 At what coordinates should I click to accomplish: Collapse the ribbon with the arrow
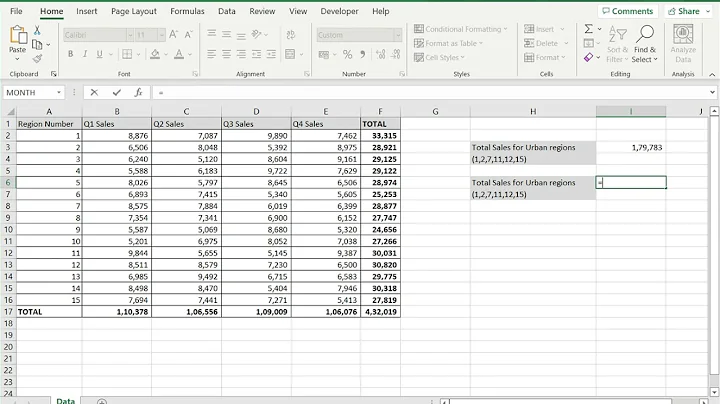[x=712, y=74]
